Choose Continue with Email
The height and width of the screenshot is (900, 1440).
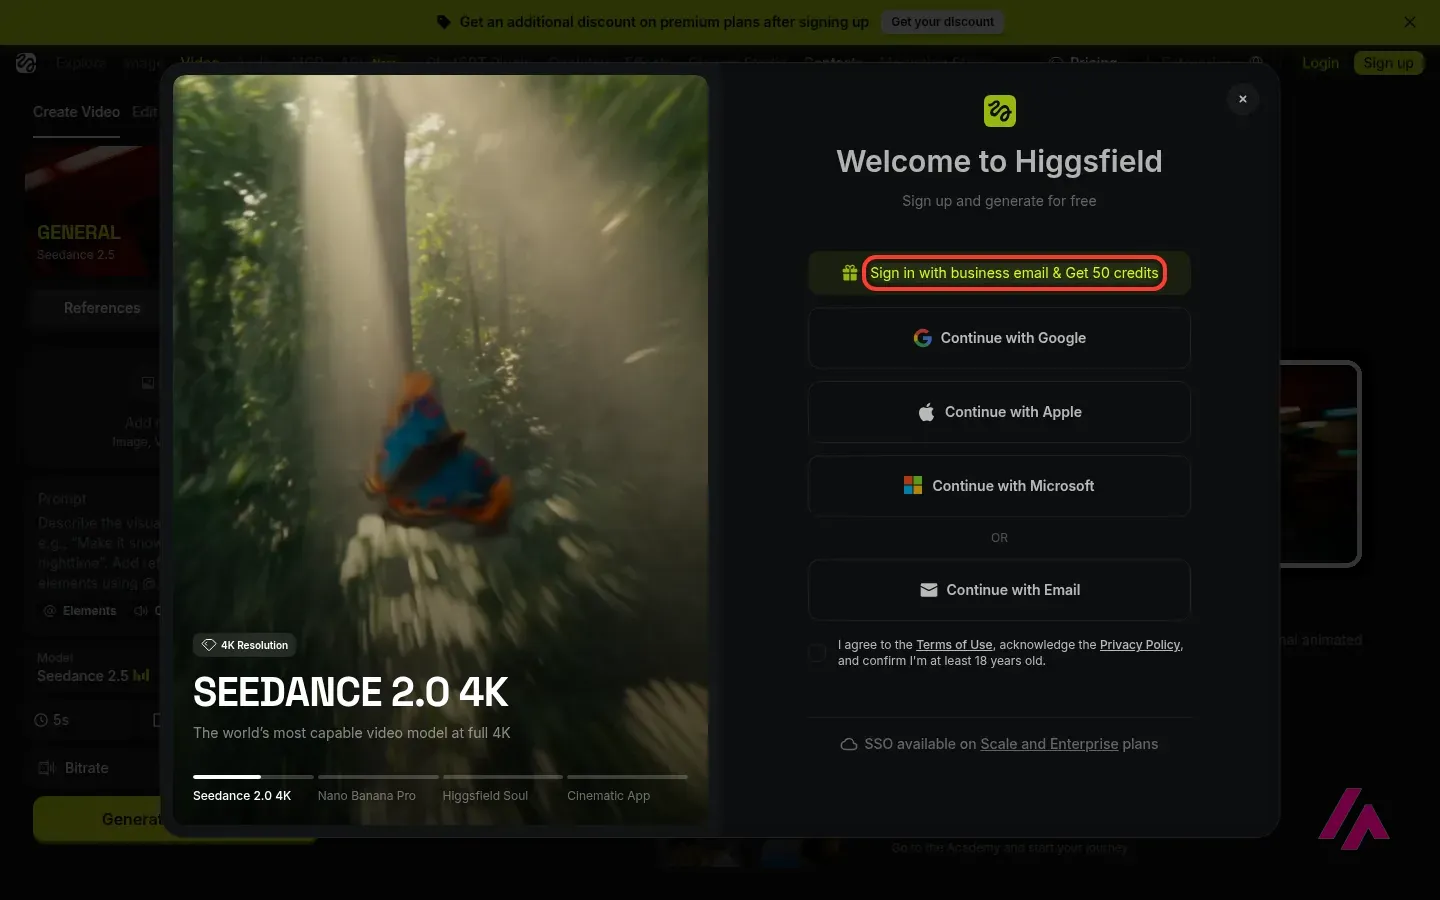point(999,590)
